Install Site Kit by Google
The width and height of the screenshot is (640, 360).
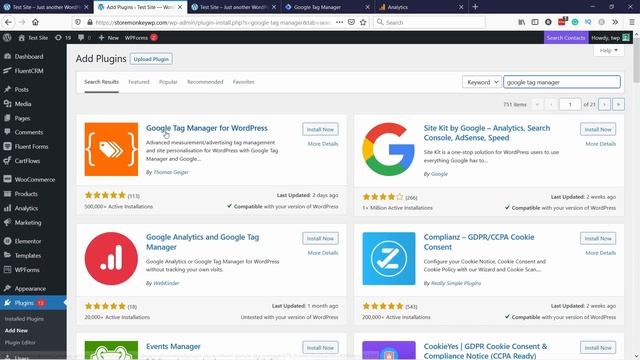[x=598, y=129]
